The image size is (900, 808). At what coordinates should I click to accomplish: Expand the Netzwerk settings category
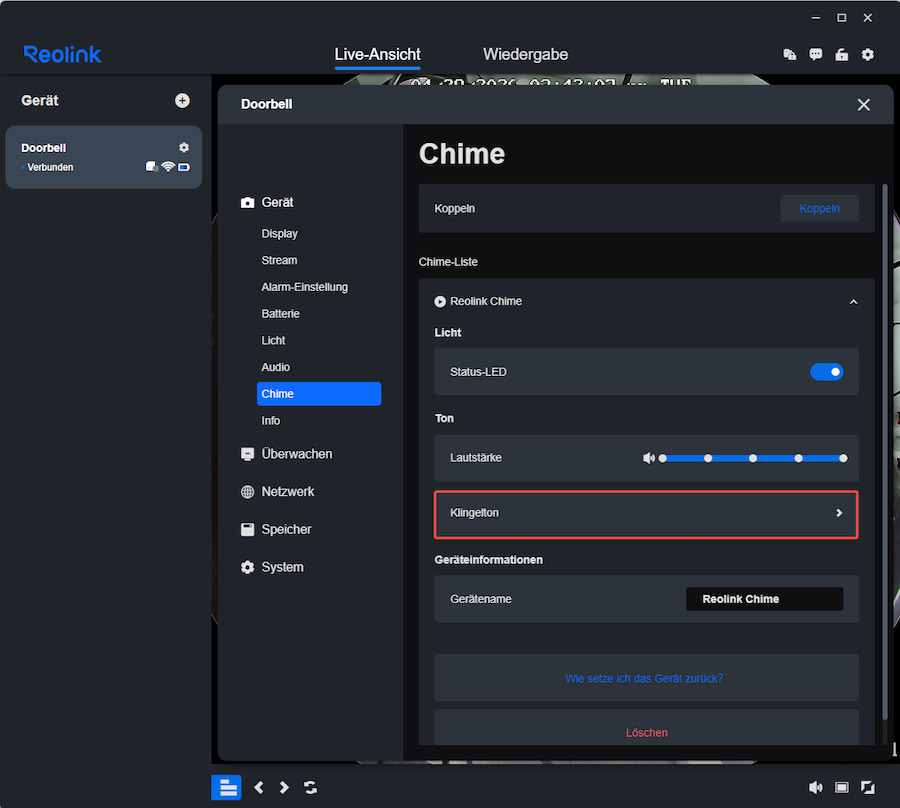[x=288, y=492]
